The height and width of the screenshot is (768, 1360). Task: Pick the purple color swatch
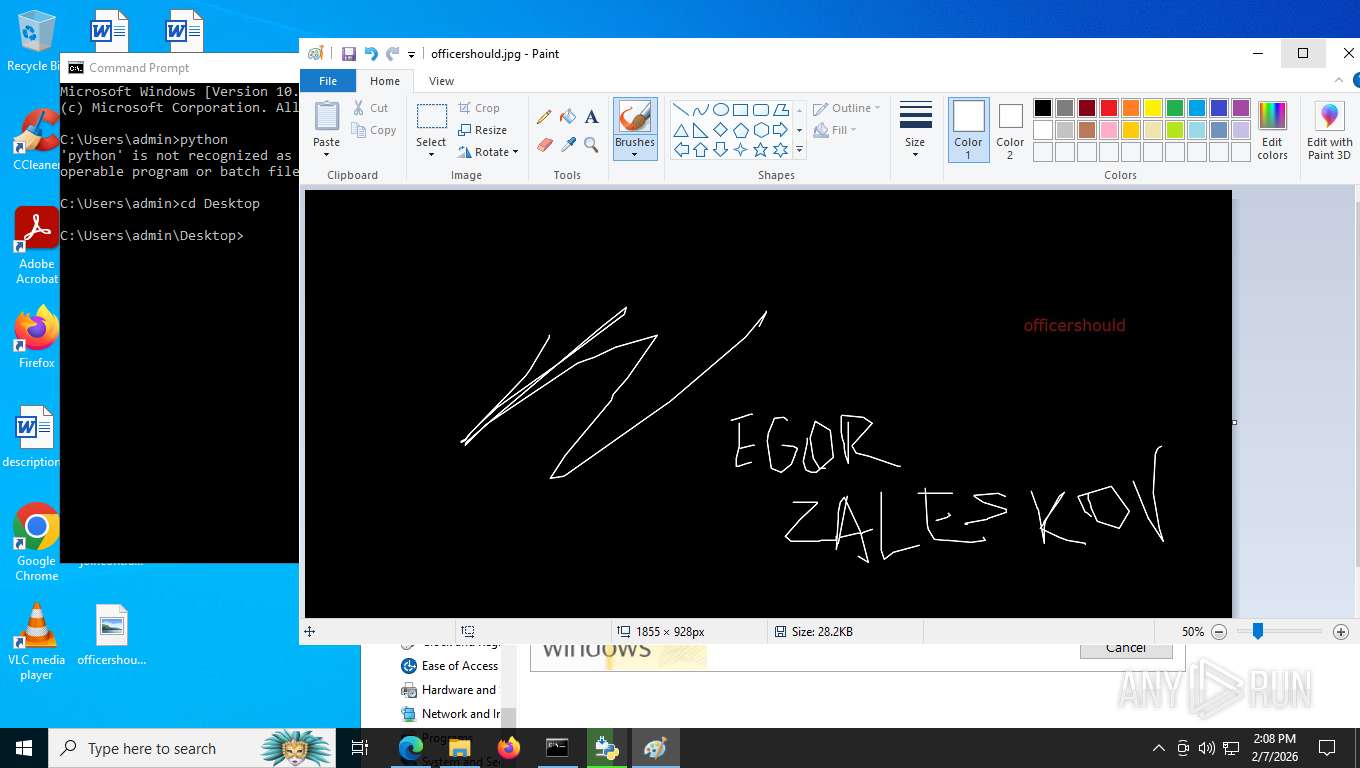pyautogui.click(x=1241, y=108)
